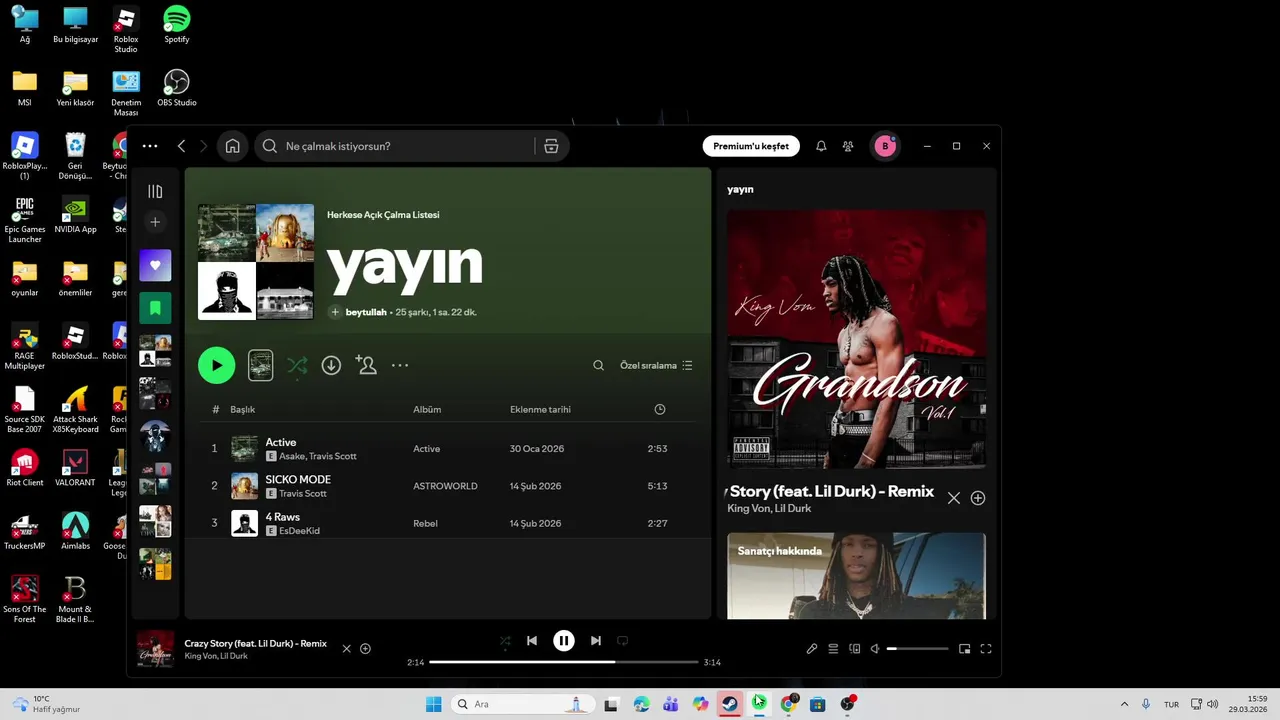Sort by the Başlık column header
The width and height of the screenshot is (1280, 720).
243,410
